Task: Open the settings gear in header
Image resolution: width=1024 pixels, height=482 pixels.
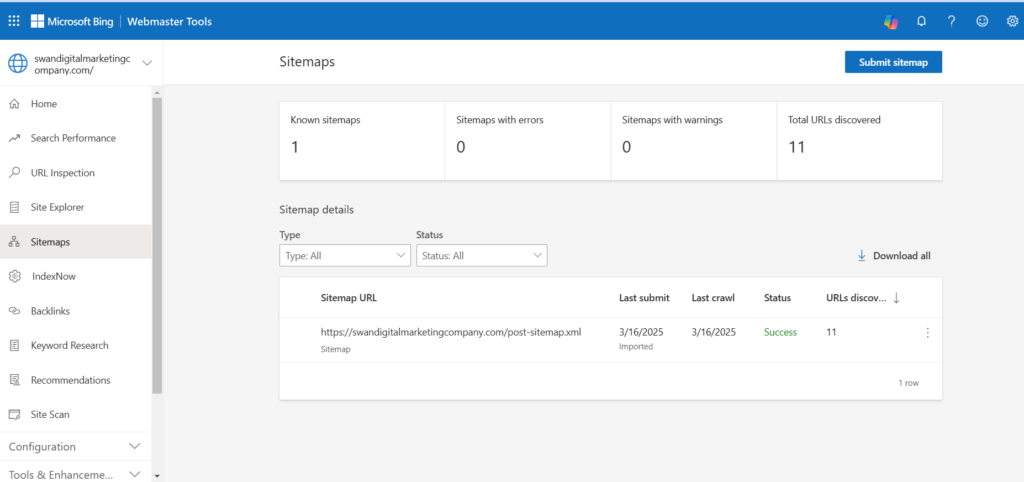Action: pyautogui.click(x=1012, y=22)
